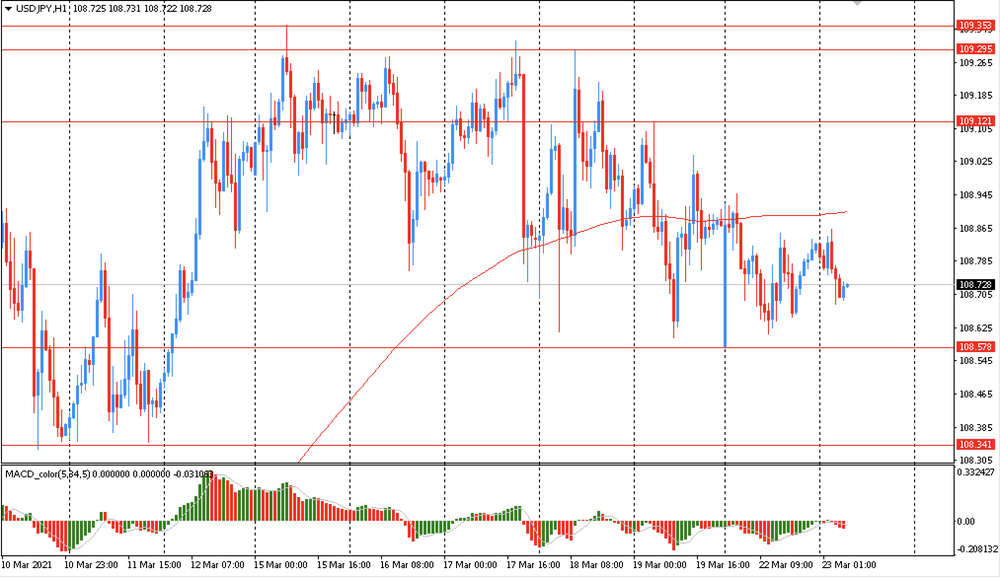Click the 23 Mar 01:00 time label
Image resolution: width=1000 pixels, height=578 pixels.
[849, 565]
